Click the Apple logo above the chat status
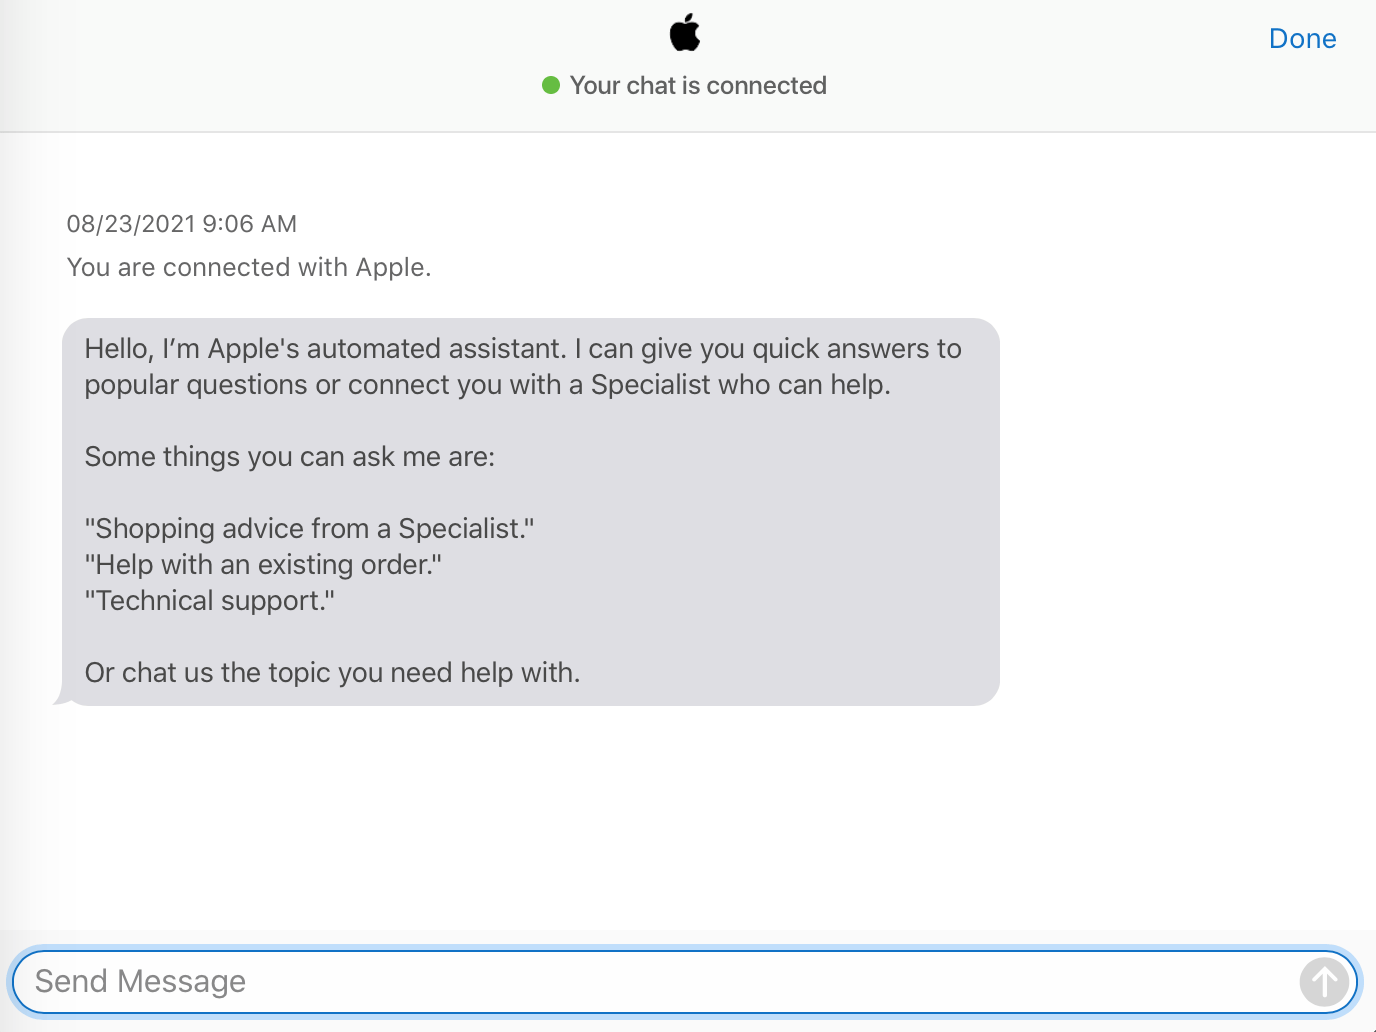1376x1032 pixels. click(686, 32)
